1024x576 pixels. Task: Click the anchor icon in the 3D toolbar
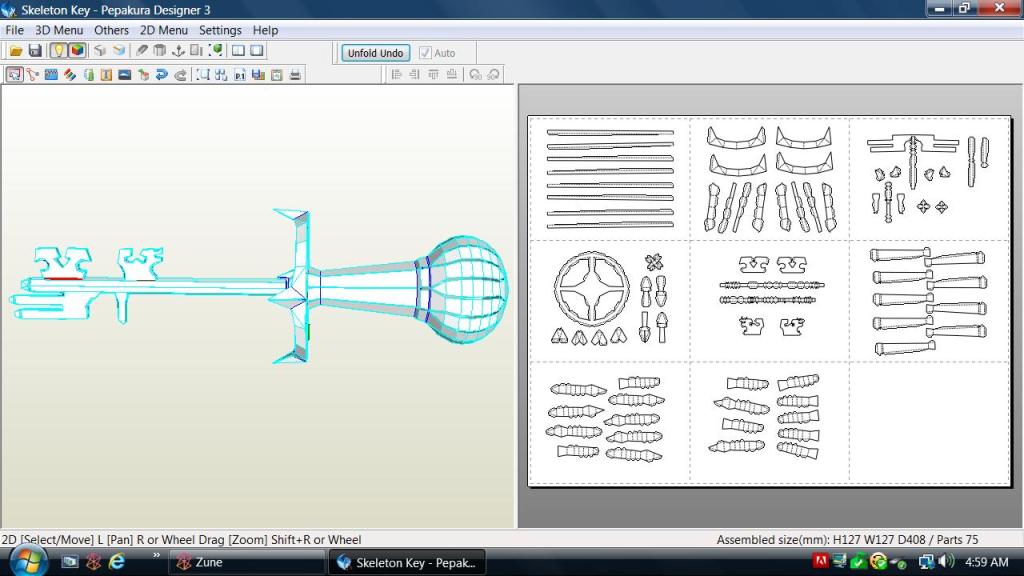point(178,50)
